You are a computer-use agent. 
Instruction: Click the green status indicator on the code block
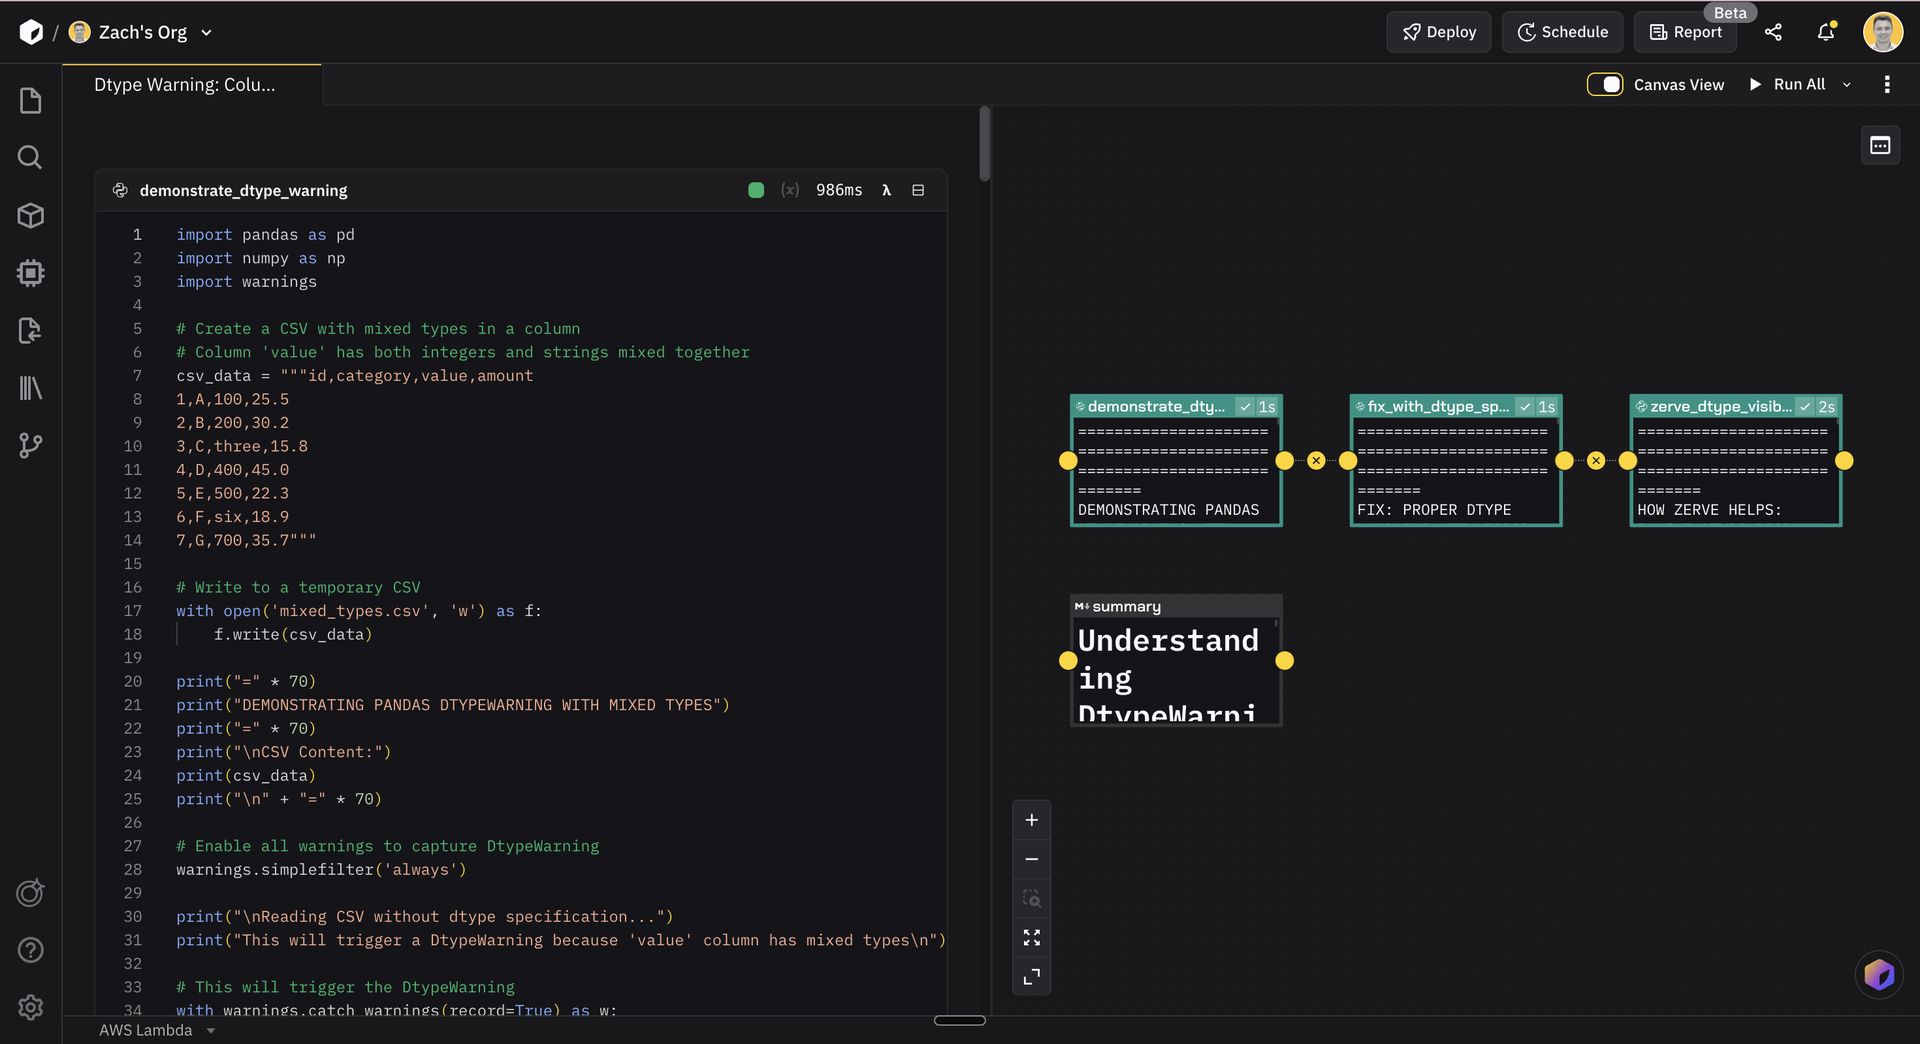point(756,190)
